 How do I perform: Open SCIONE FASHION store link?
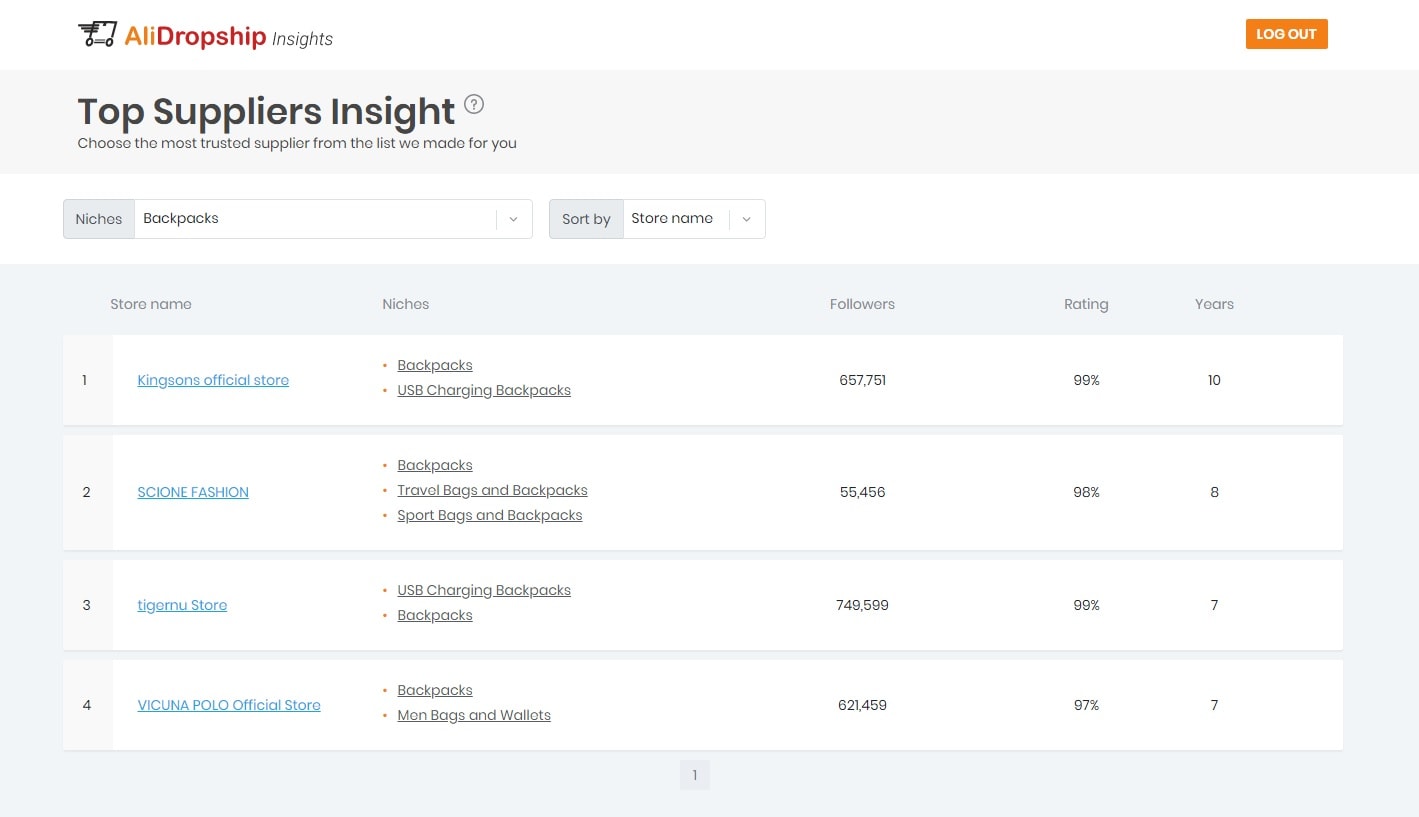[x=193, y=492]
